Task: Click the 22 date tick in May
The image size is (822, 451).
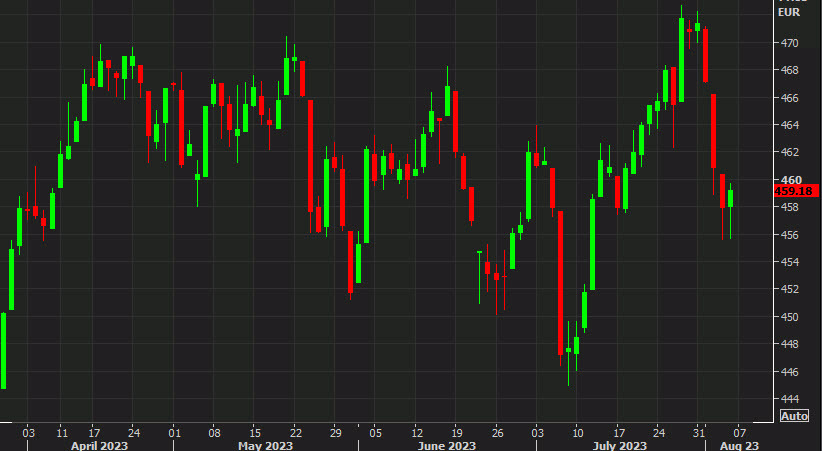Action: click(296, 433)
